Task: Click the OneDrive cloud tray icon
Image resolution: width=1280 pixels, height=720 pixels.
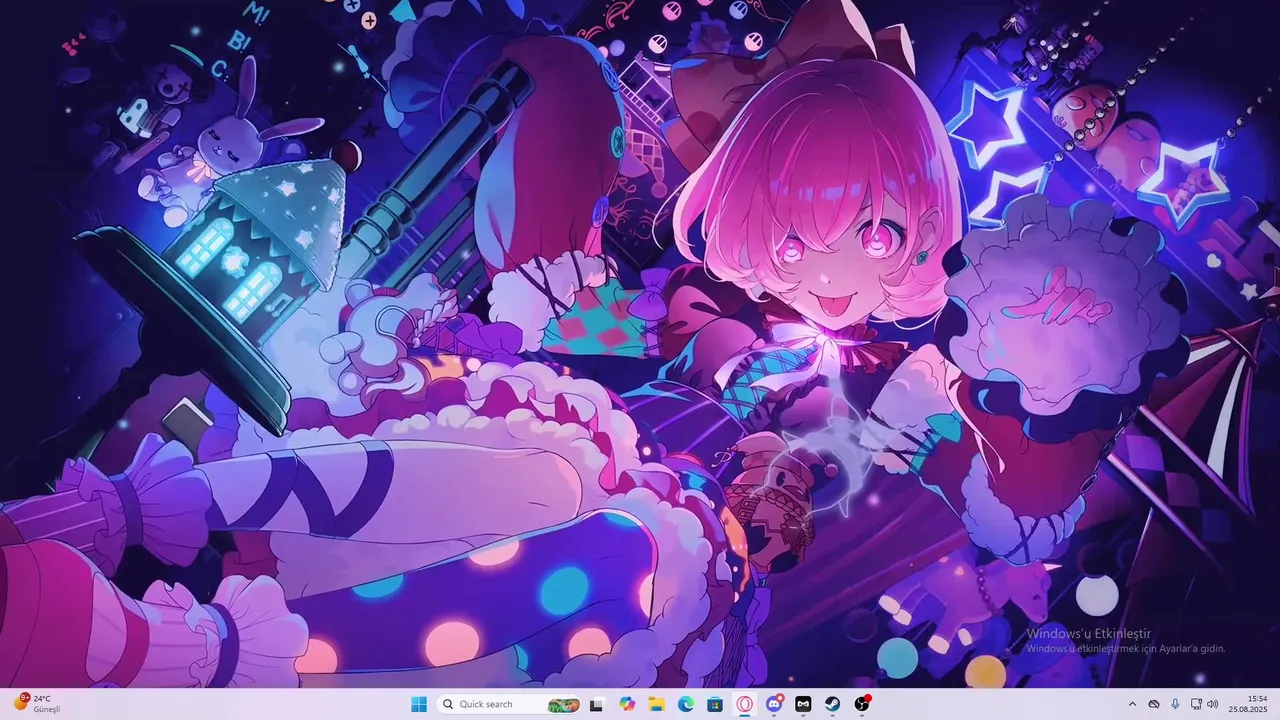Action: tap(1154, 704)
